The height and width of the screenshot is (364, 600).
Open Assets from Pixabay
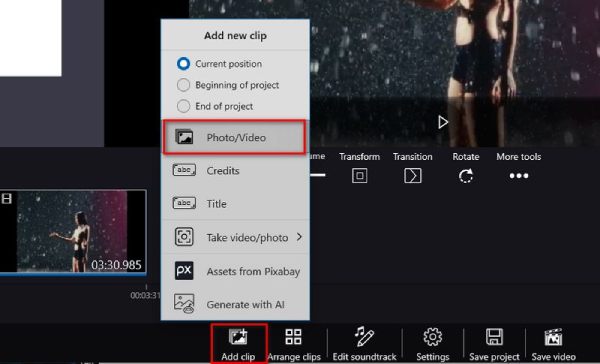[235, 271]
